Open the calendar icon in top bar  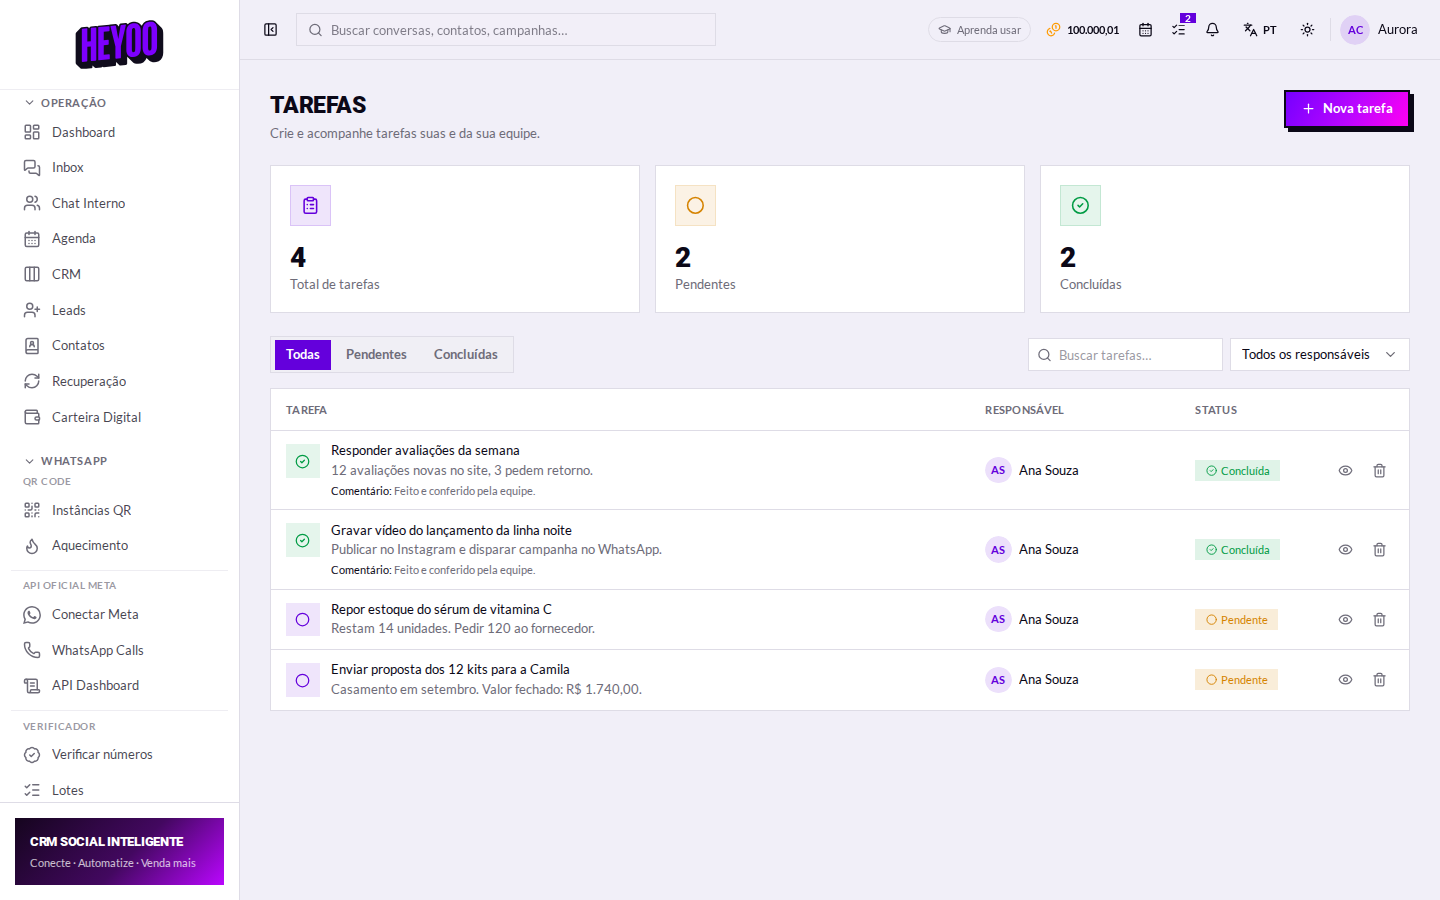(x=1145, y=30)
